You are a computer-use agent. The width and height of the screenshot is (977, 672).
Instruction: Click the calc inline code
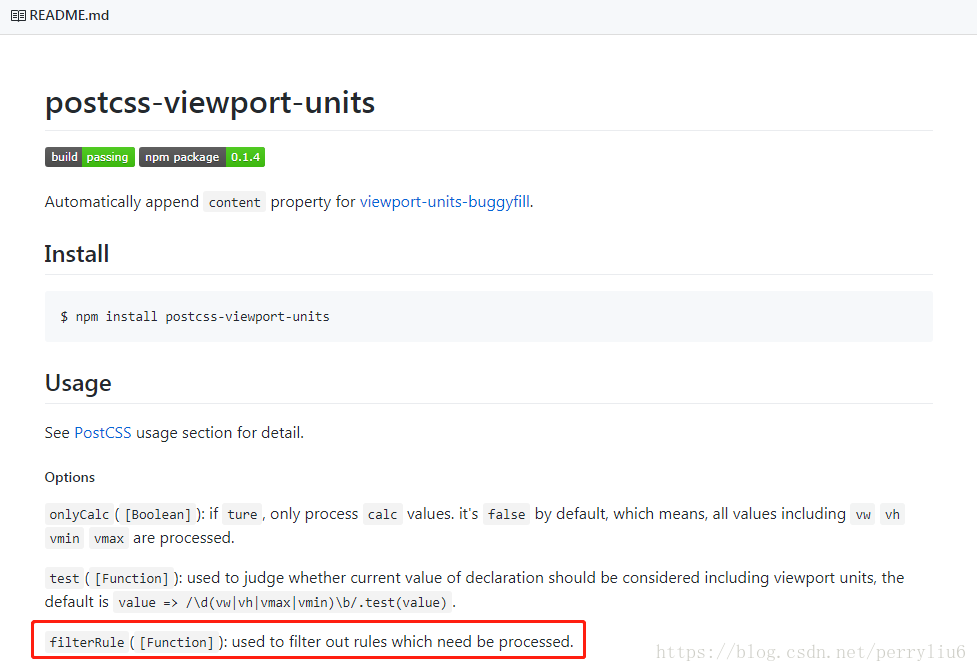click(x=382, y=515)
